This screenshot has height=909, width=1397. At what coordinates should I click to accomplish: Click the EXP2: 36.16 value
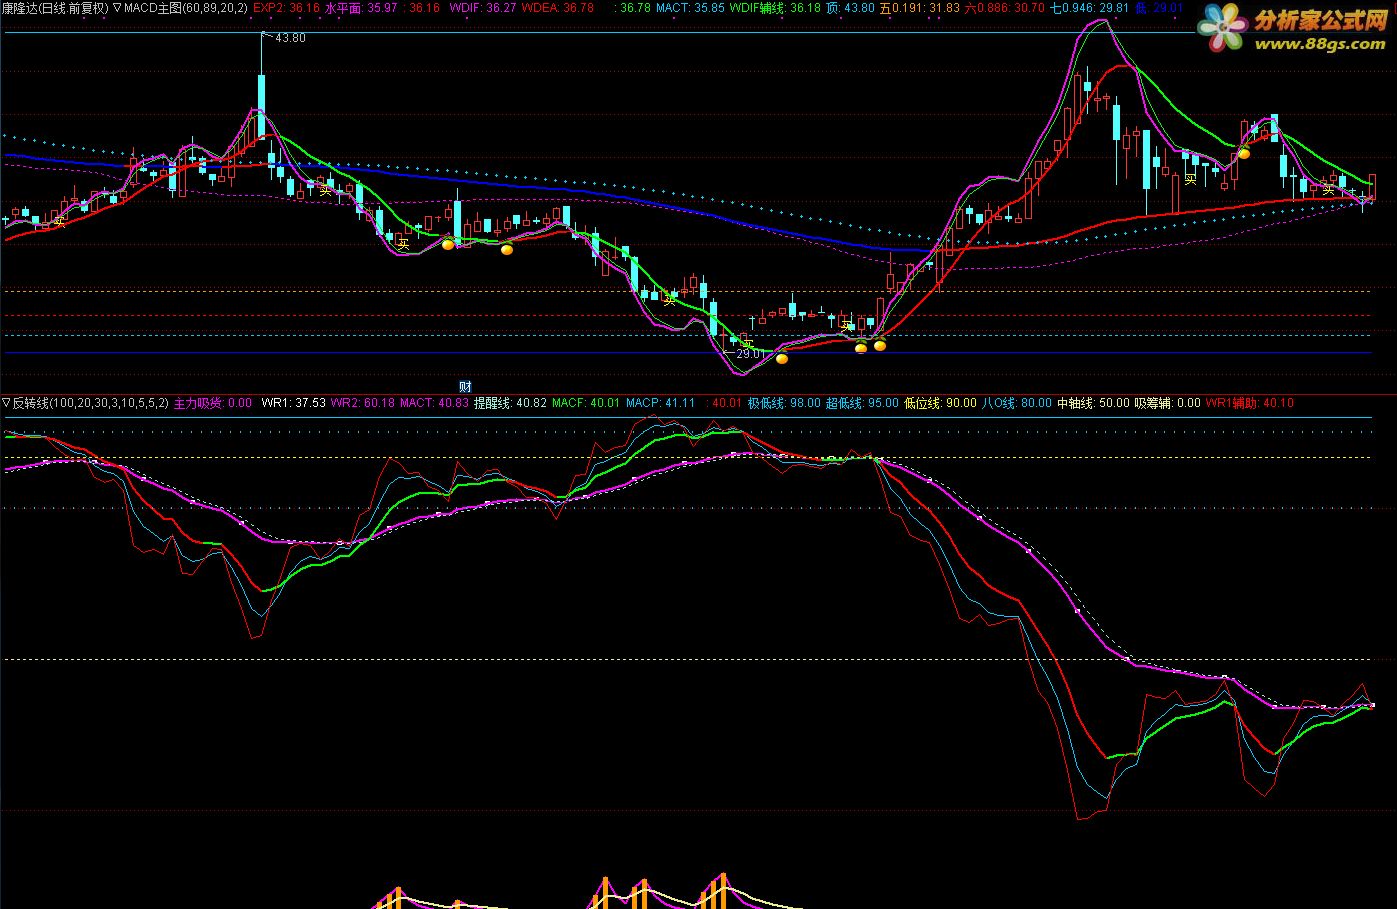click(x=286, y=7)
